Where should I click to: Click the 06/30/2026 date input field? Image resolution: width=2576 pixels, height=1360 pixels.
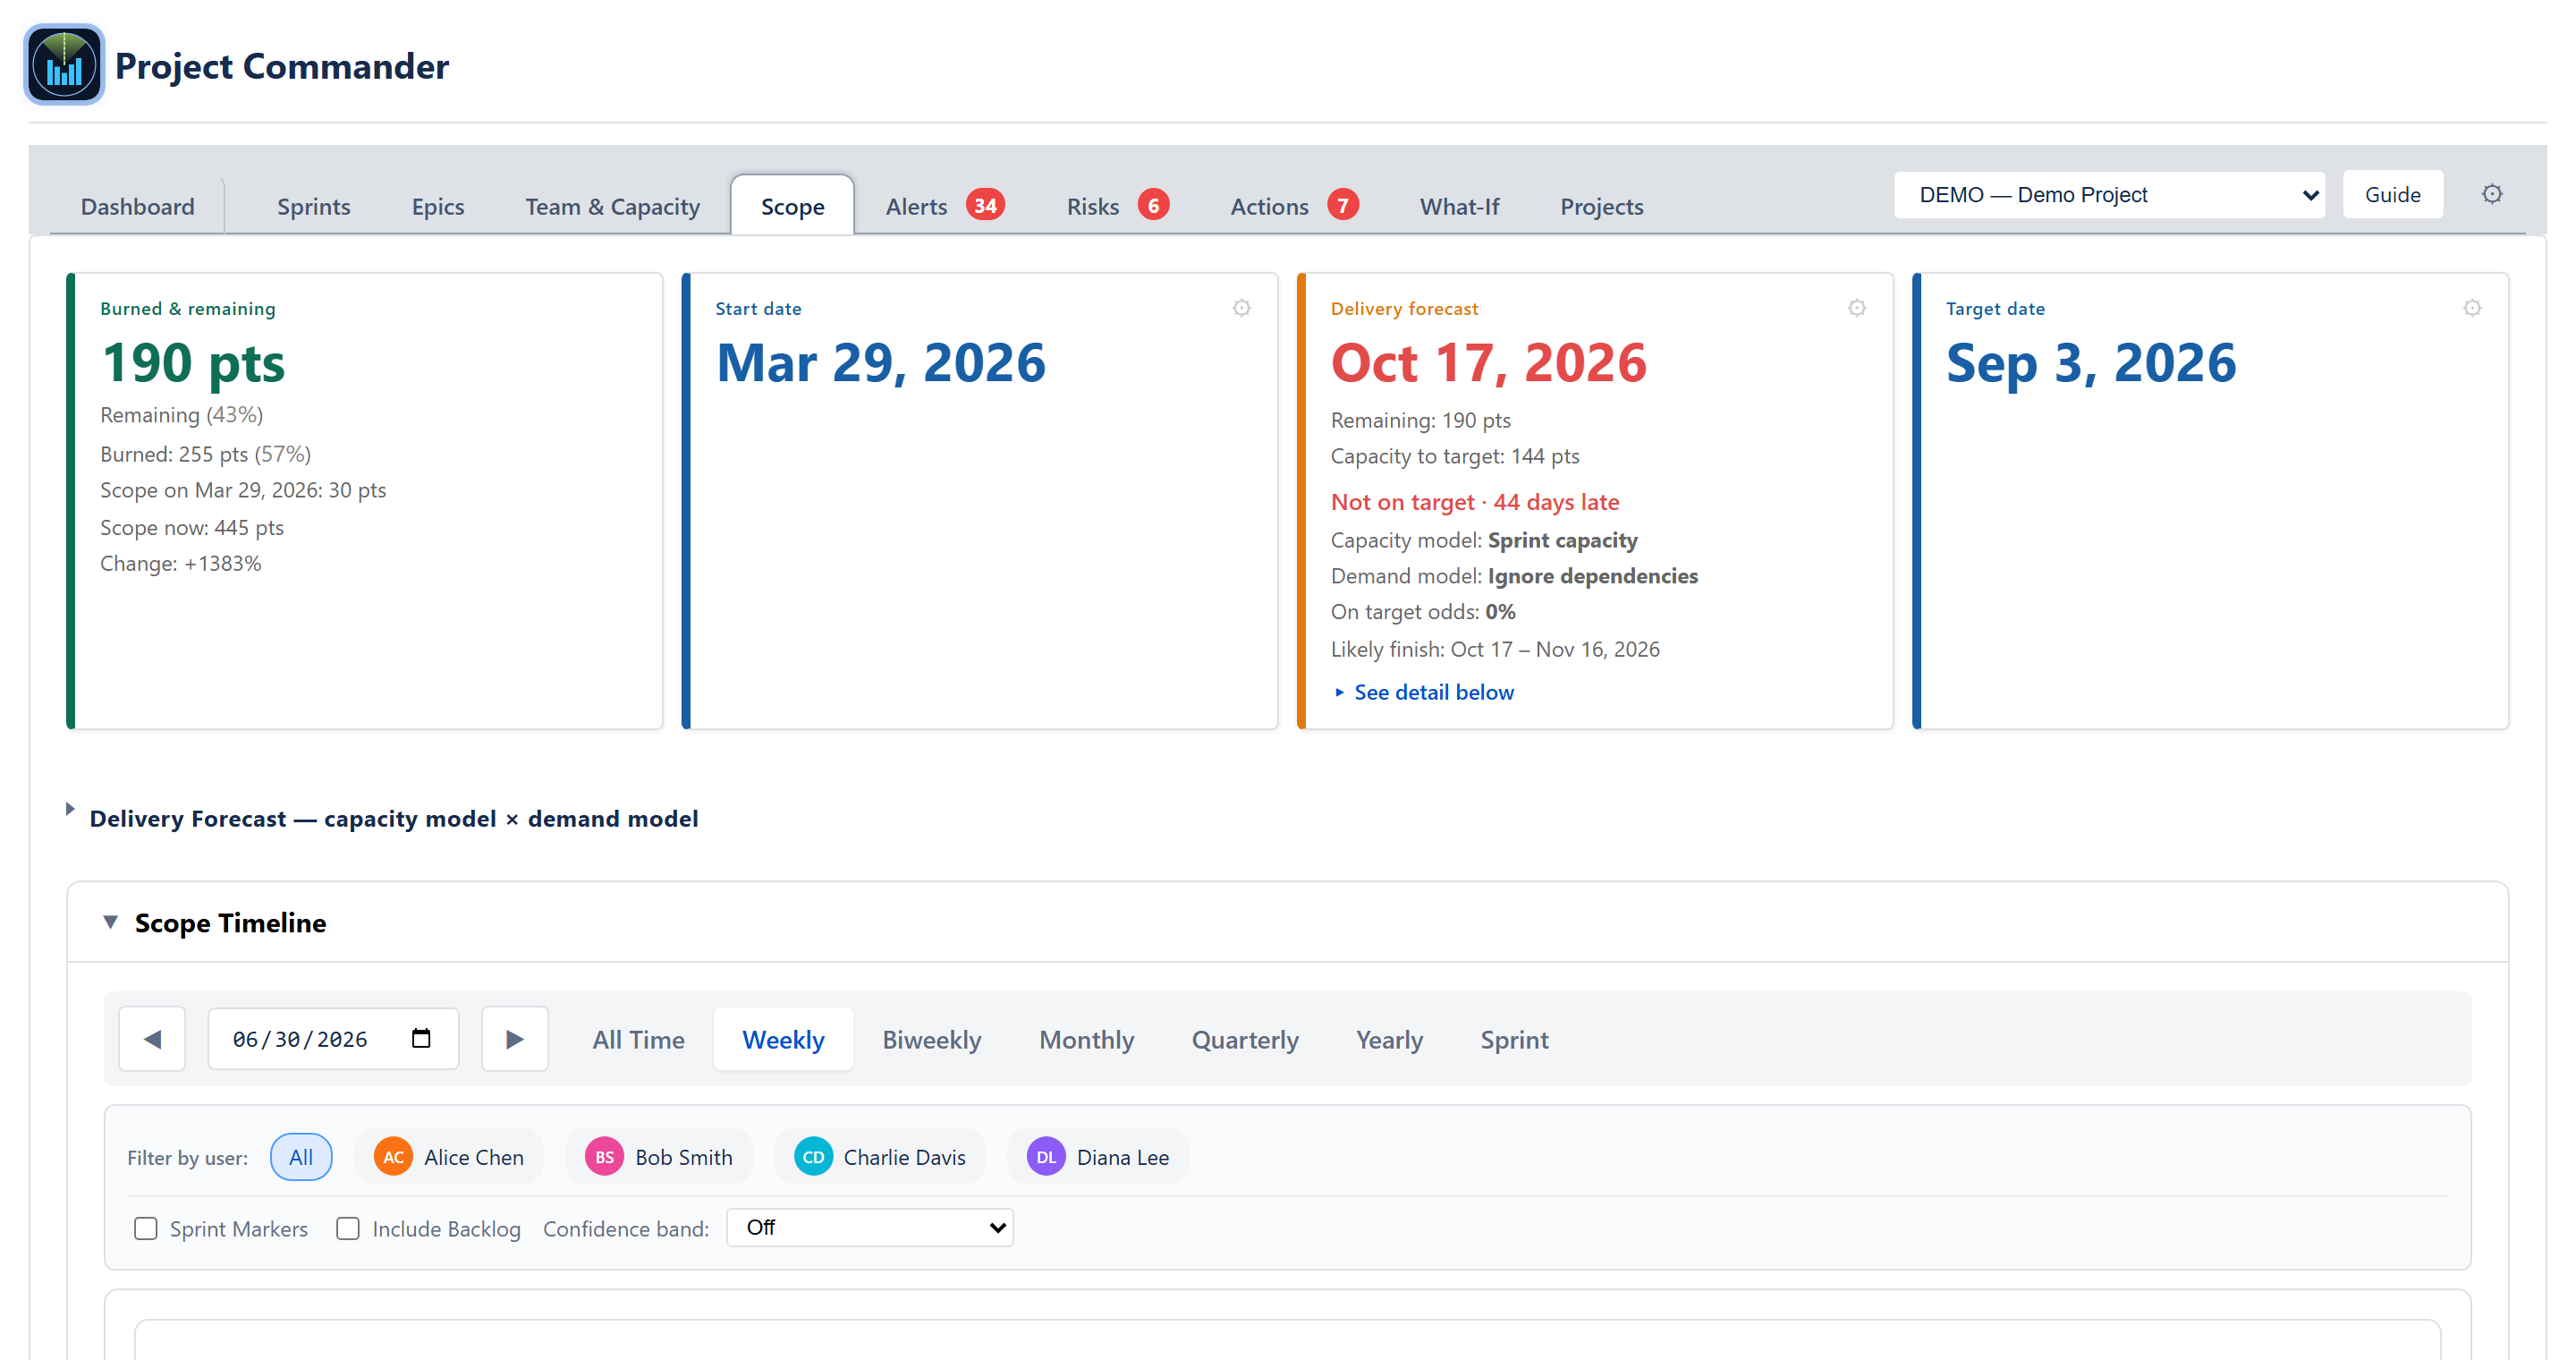click(333, 1039)
